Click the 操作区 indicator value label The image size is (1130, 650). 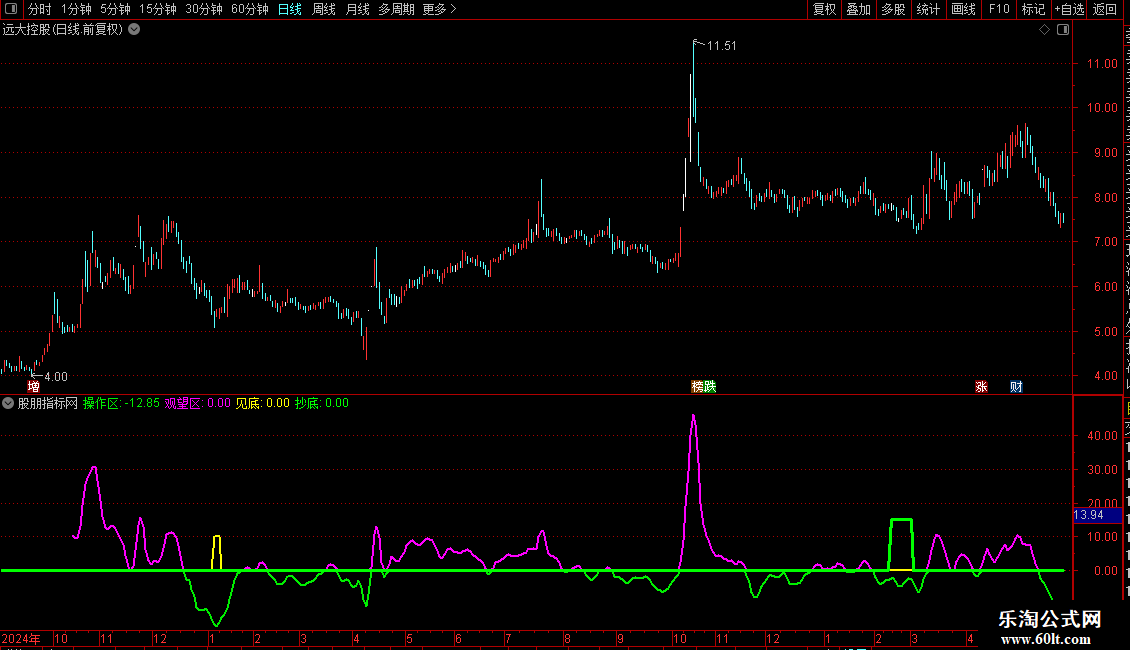121,404
